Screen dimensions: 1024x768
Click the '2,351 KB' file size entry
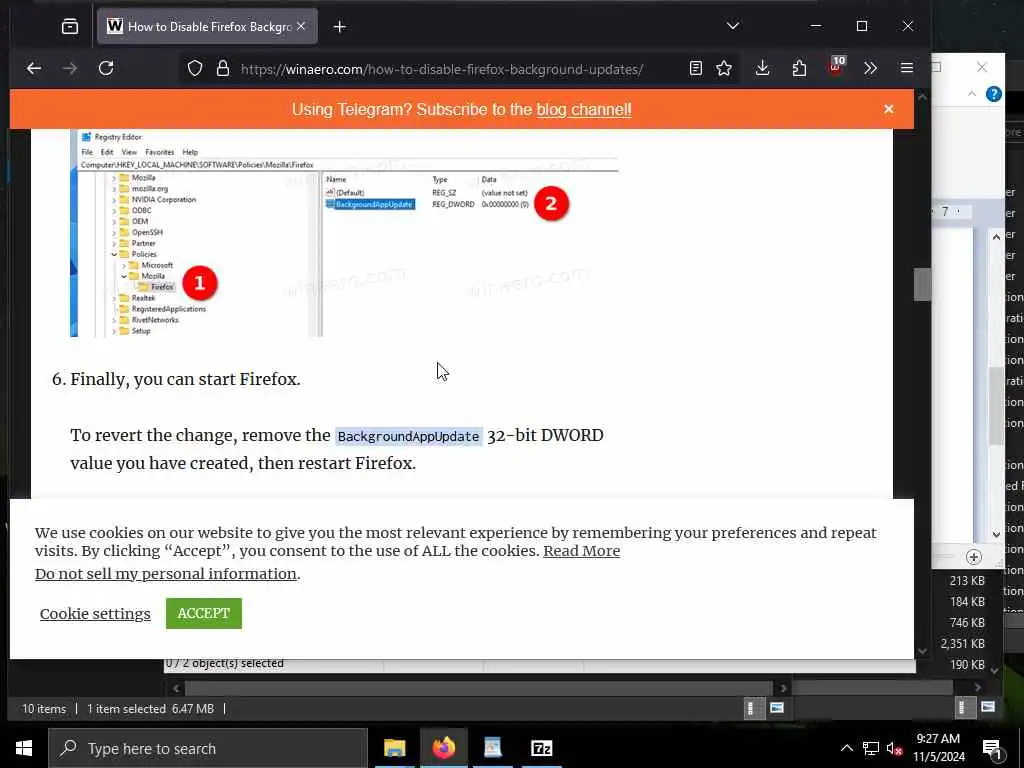tap(963, 643)
